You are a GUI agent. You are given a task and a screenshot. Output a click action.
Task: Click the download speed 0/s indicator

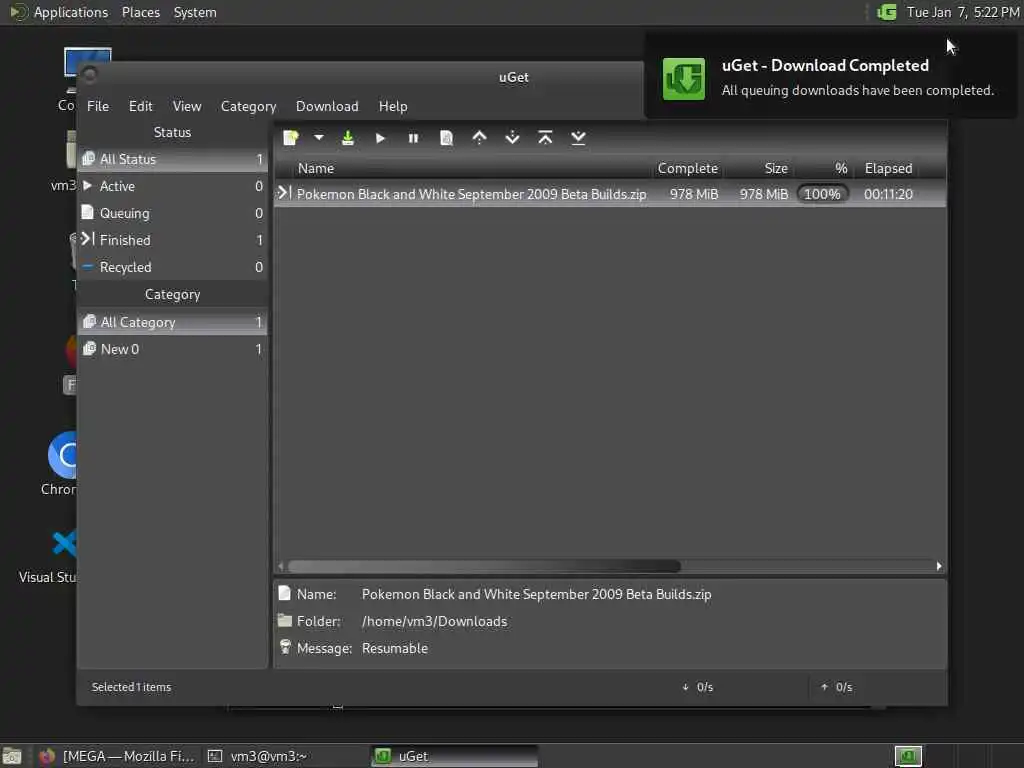(x=697, y=687)
